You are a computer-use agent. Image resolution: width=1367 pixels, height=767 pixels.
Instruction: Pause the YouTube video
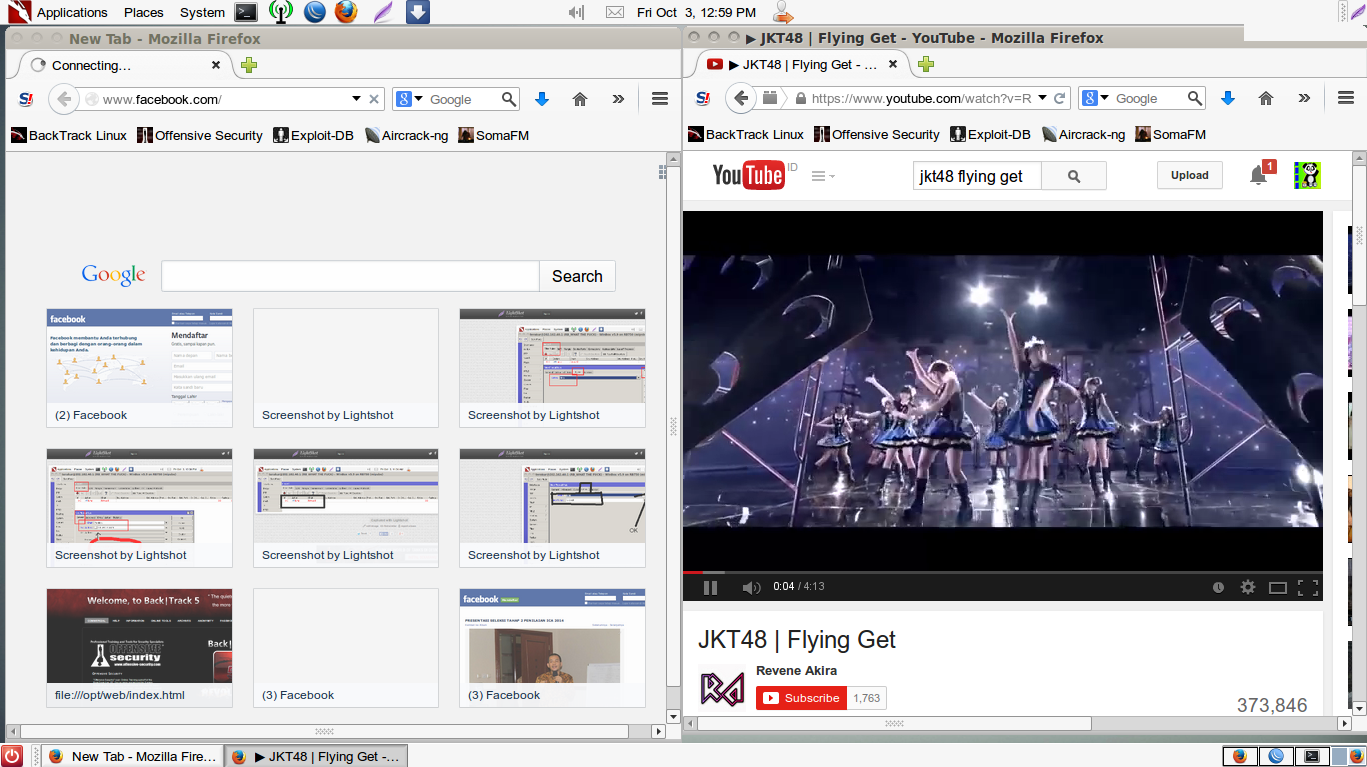click(x=710, y=588)
